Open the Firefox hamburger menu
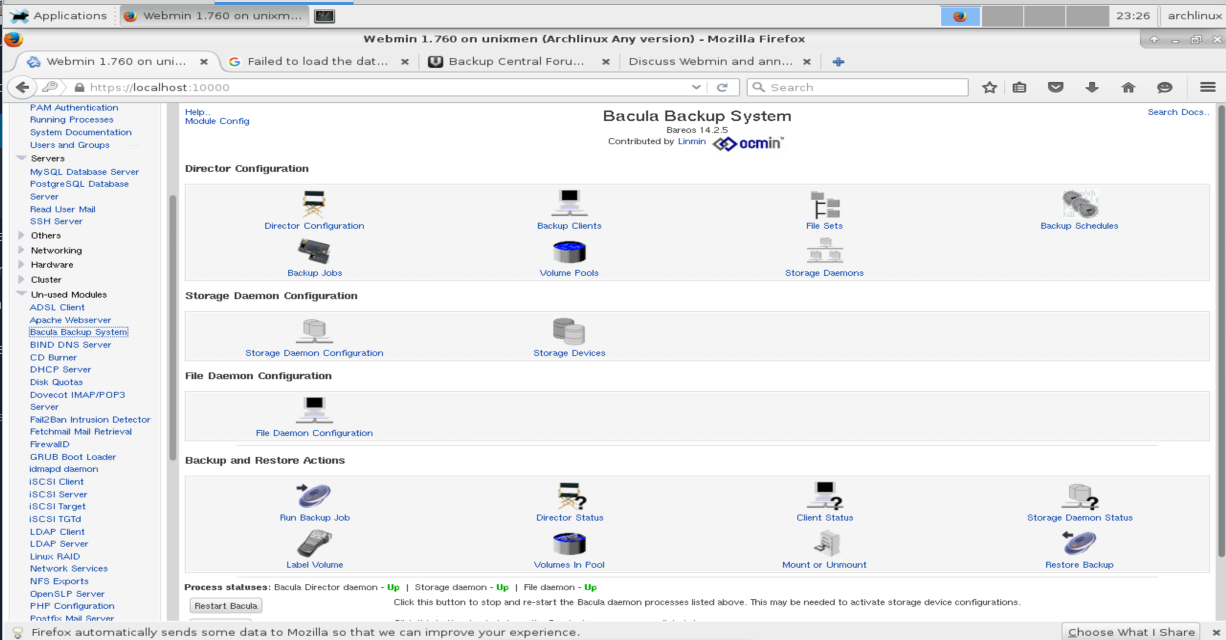1226x640 pixels. (1207, 87)
